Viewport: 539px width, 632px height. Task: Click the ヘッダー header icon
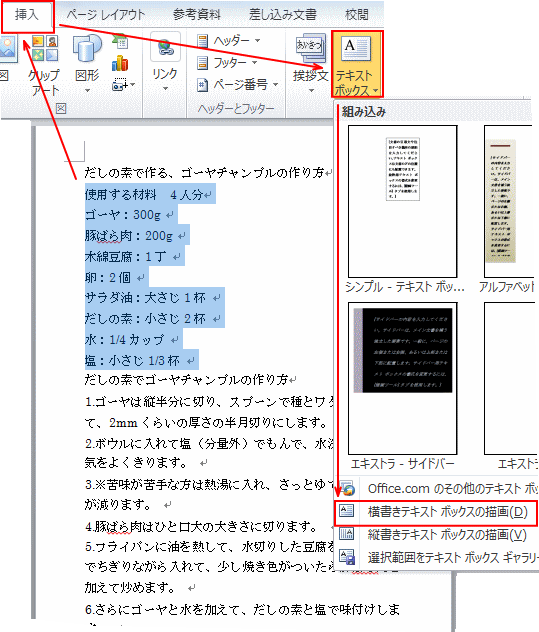coord(203,41)
